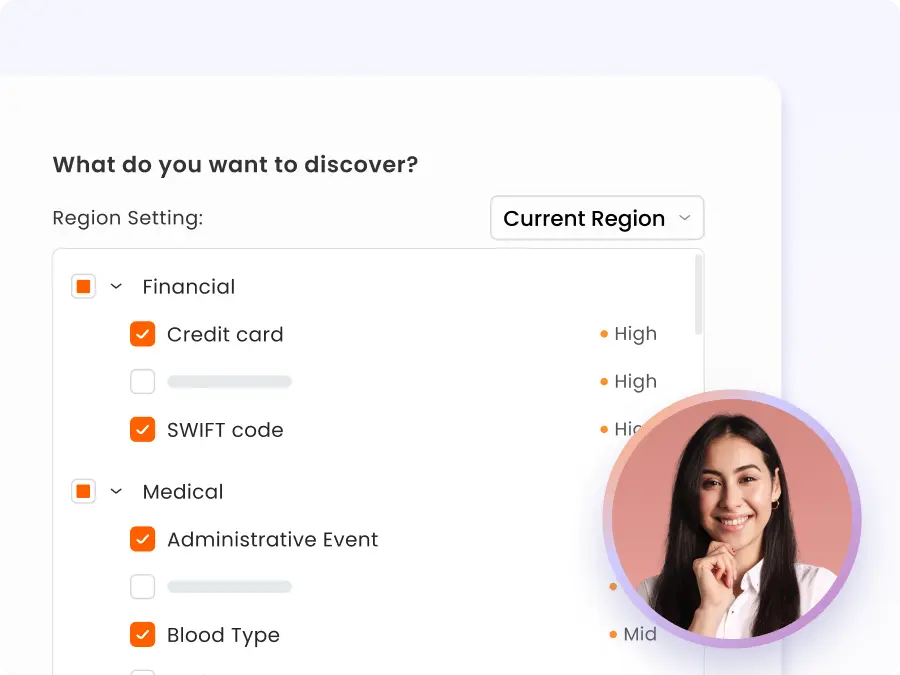The height and width of the screenshot is (675, 900).
Task: Uncheck the SWIFT code checkbox
Action: pyautogui.click(x=142, y=429)
